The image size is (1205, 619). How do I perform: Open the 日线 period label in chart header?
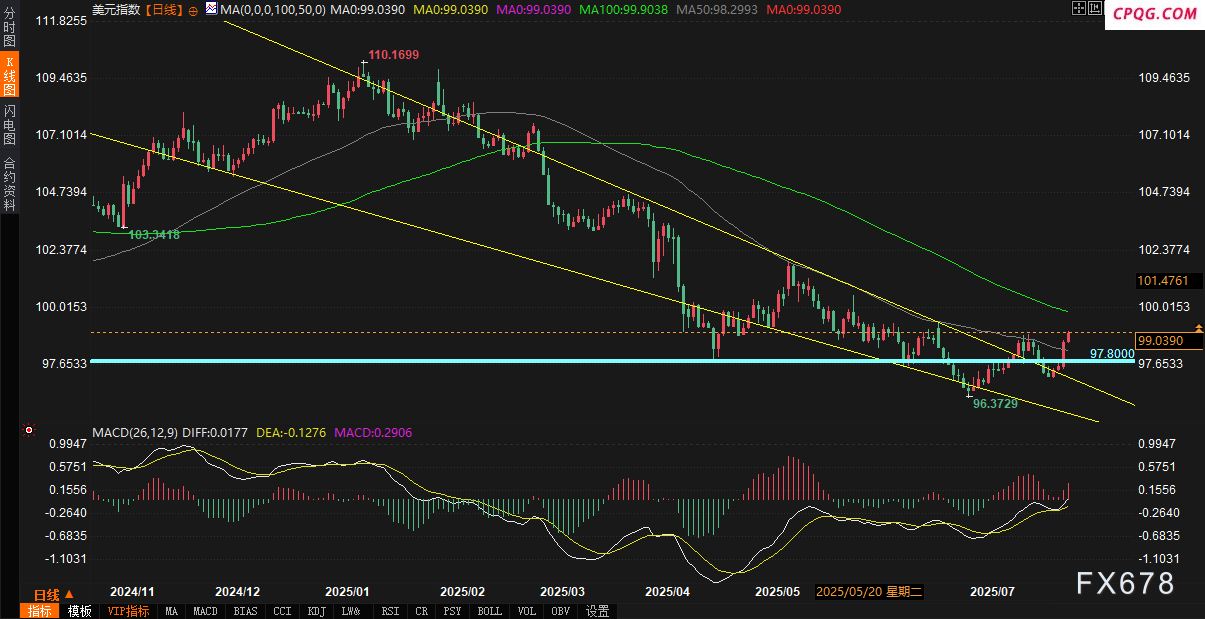pyautogui.click(x=163, y=9)
